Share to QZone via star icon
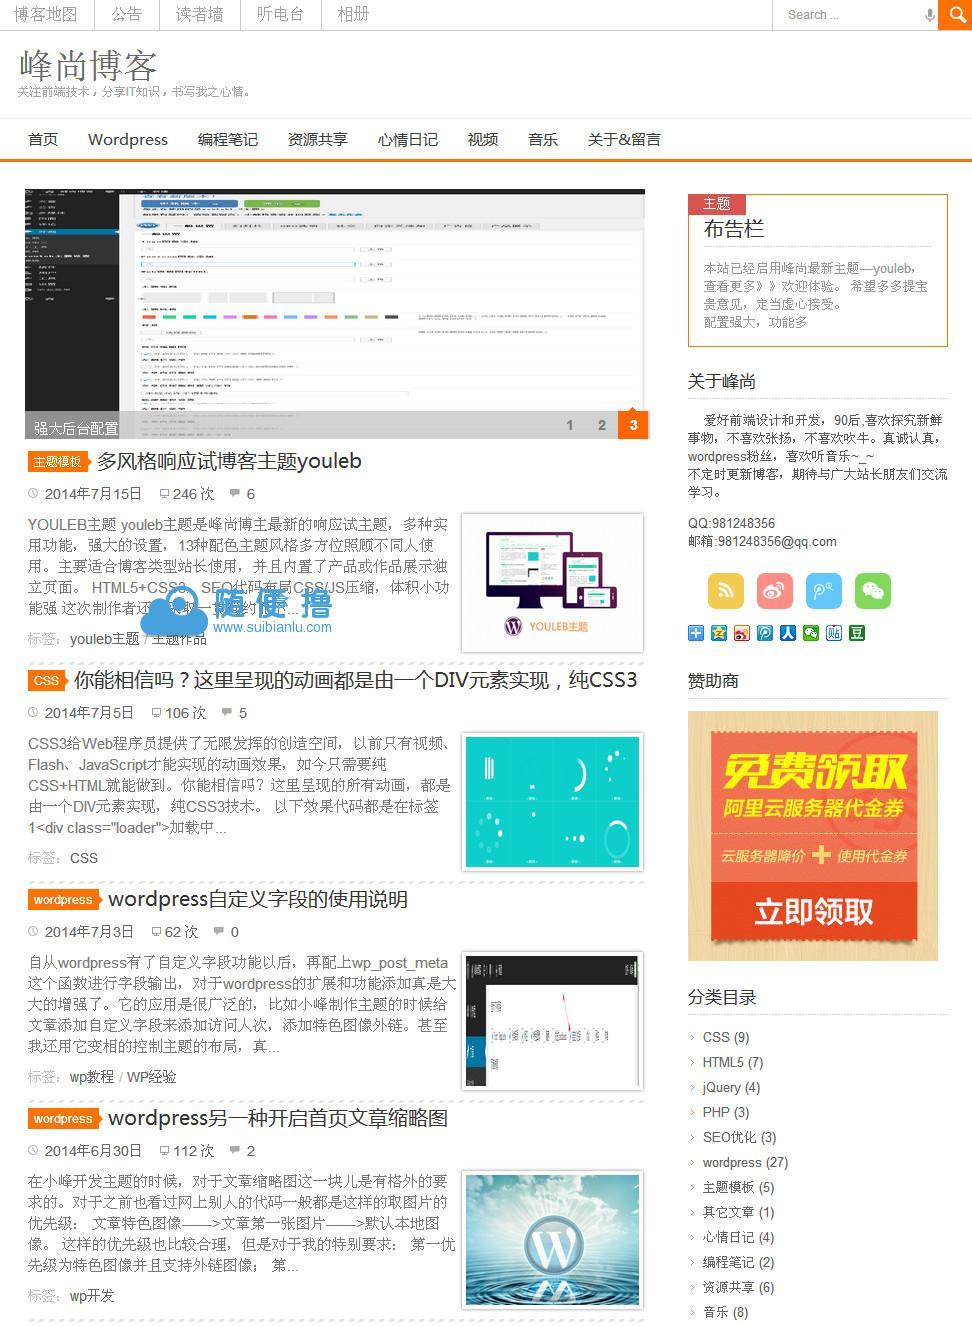The width and height of the screenshot is (972, 1326). pyautogui.click(x=719, y=633)
